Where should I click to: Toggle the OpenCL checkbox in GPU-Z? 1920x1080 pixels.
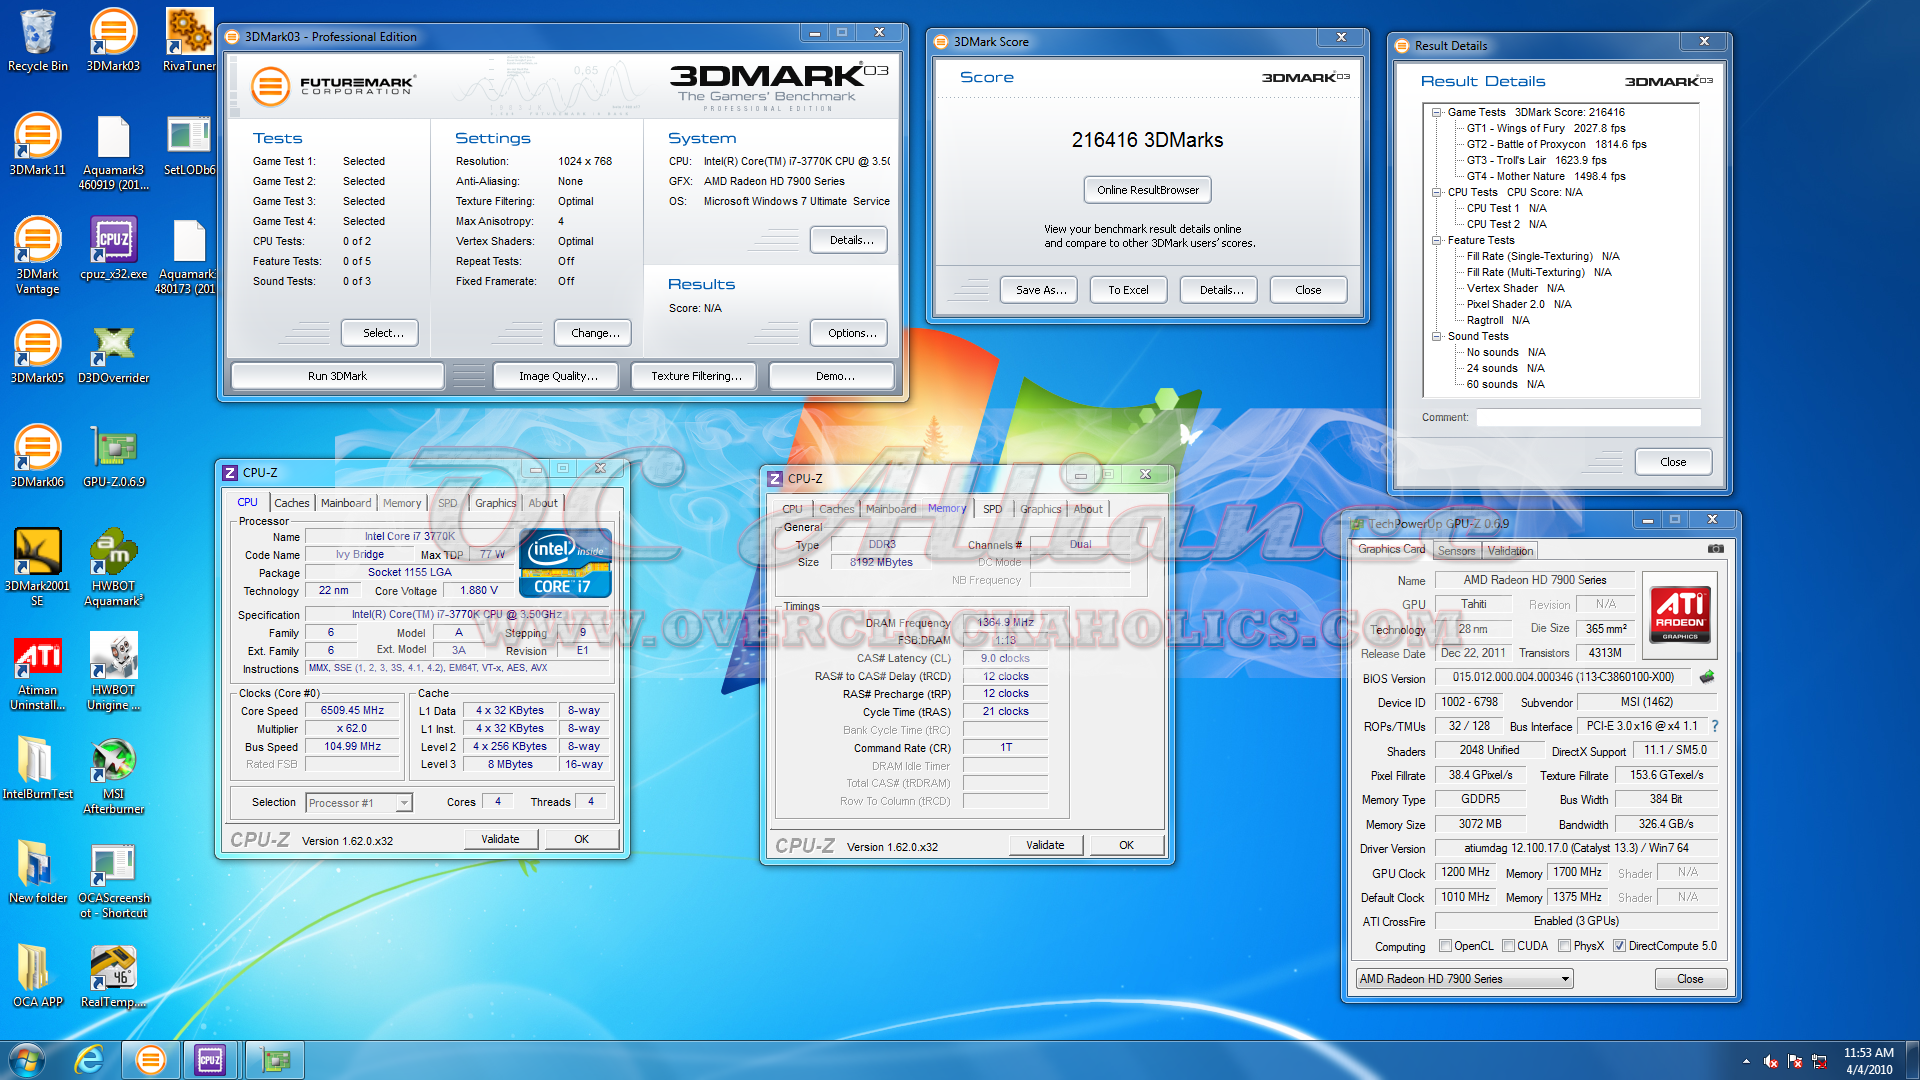tap(1445, 946)
